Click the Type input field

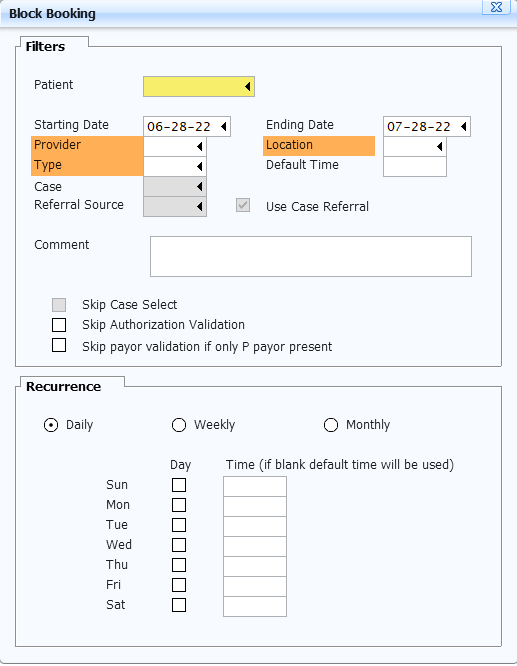tap(175, 166)
